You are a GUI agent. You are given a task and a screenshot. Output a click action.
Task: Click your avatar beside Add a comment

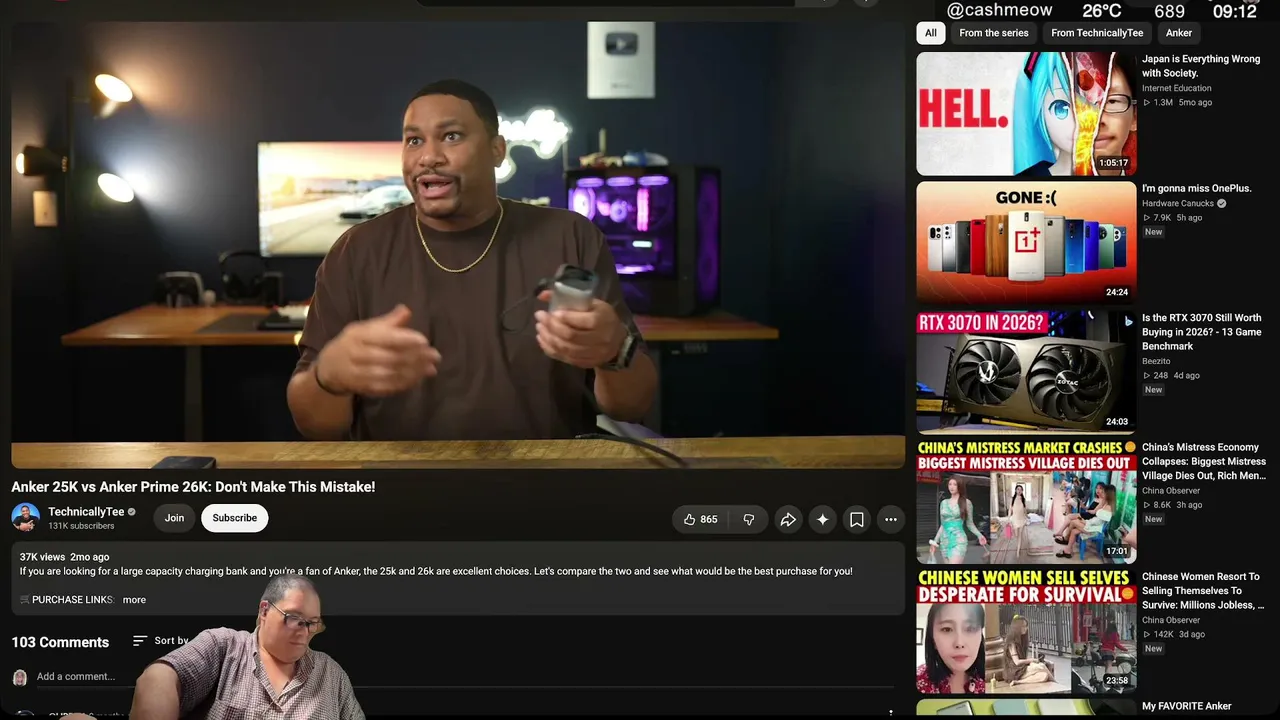coord(20,677)
